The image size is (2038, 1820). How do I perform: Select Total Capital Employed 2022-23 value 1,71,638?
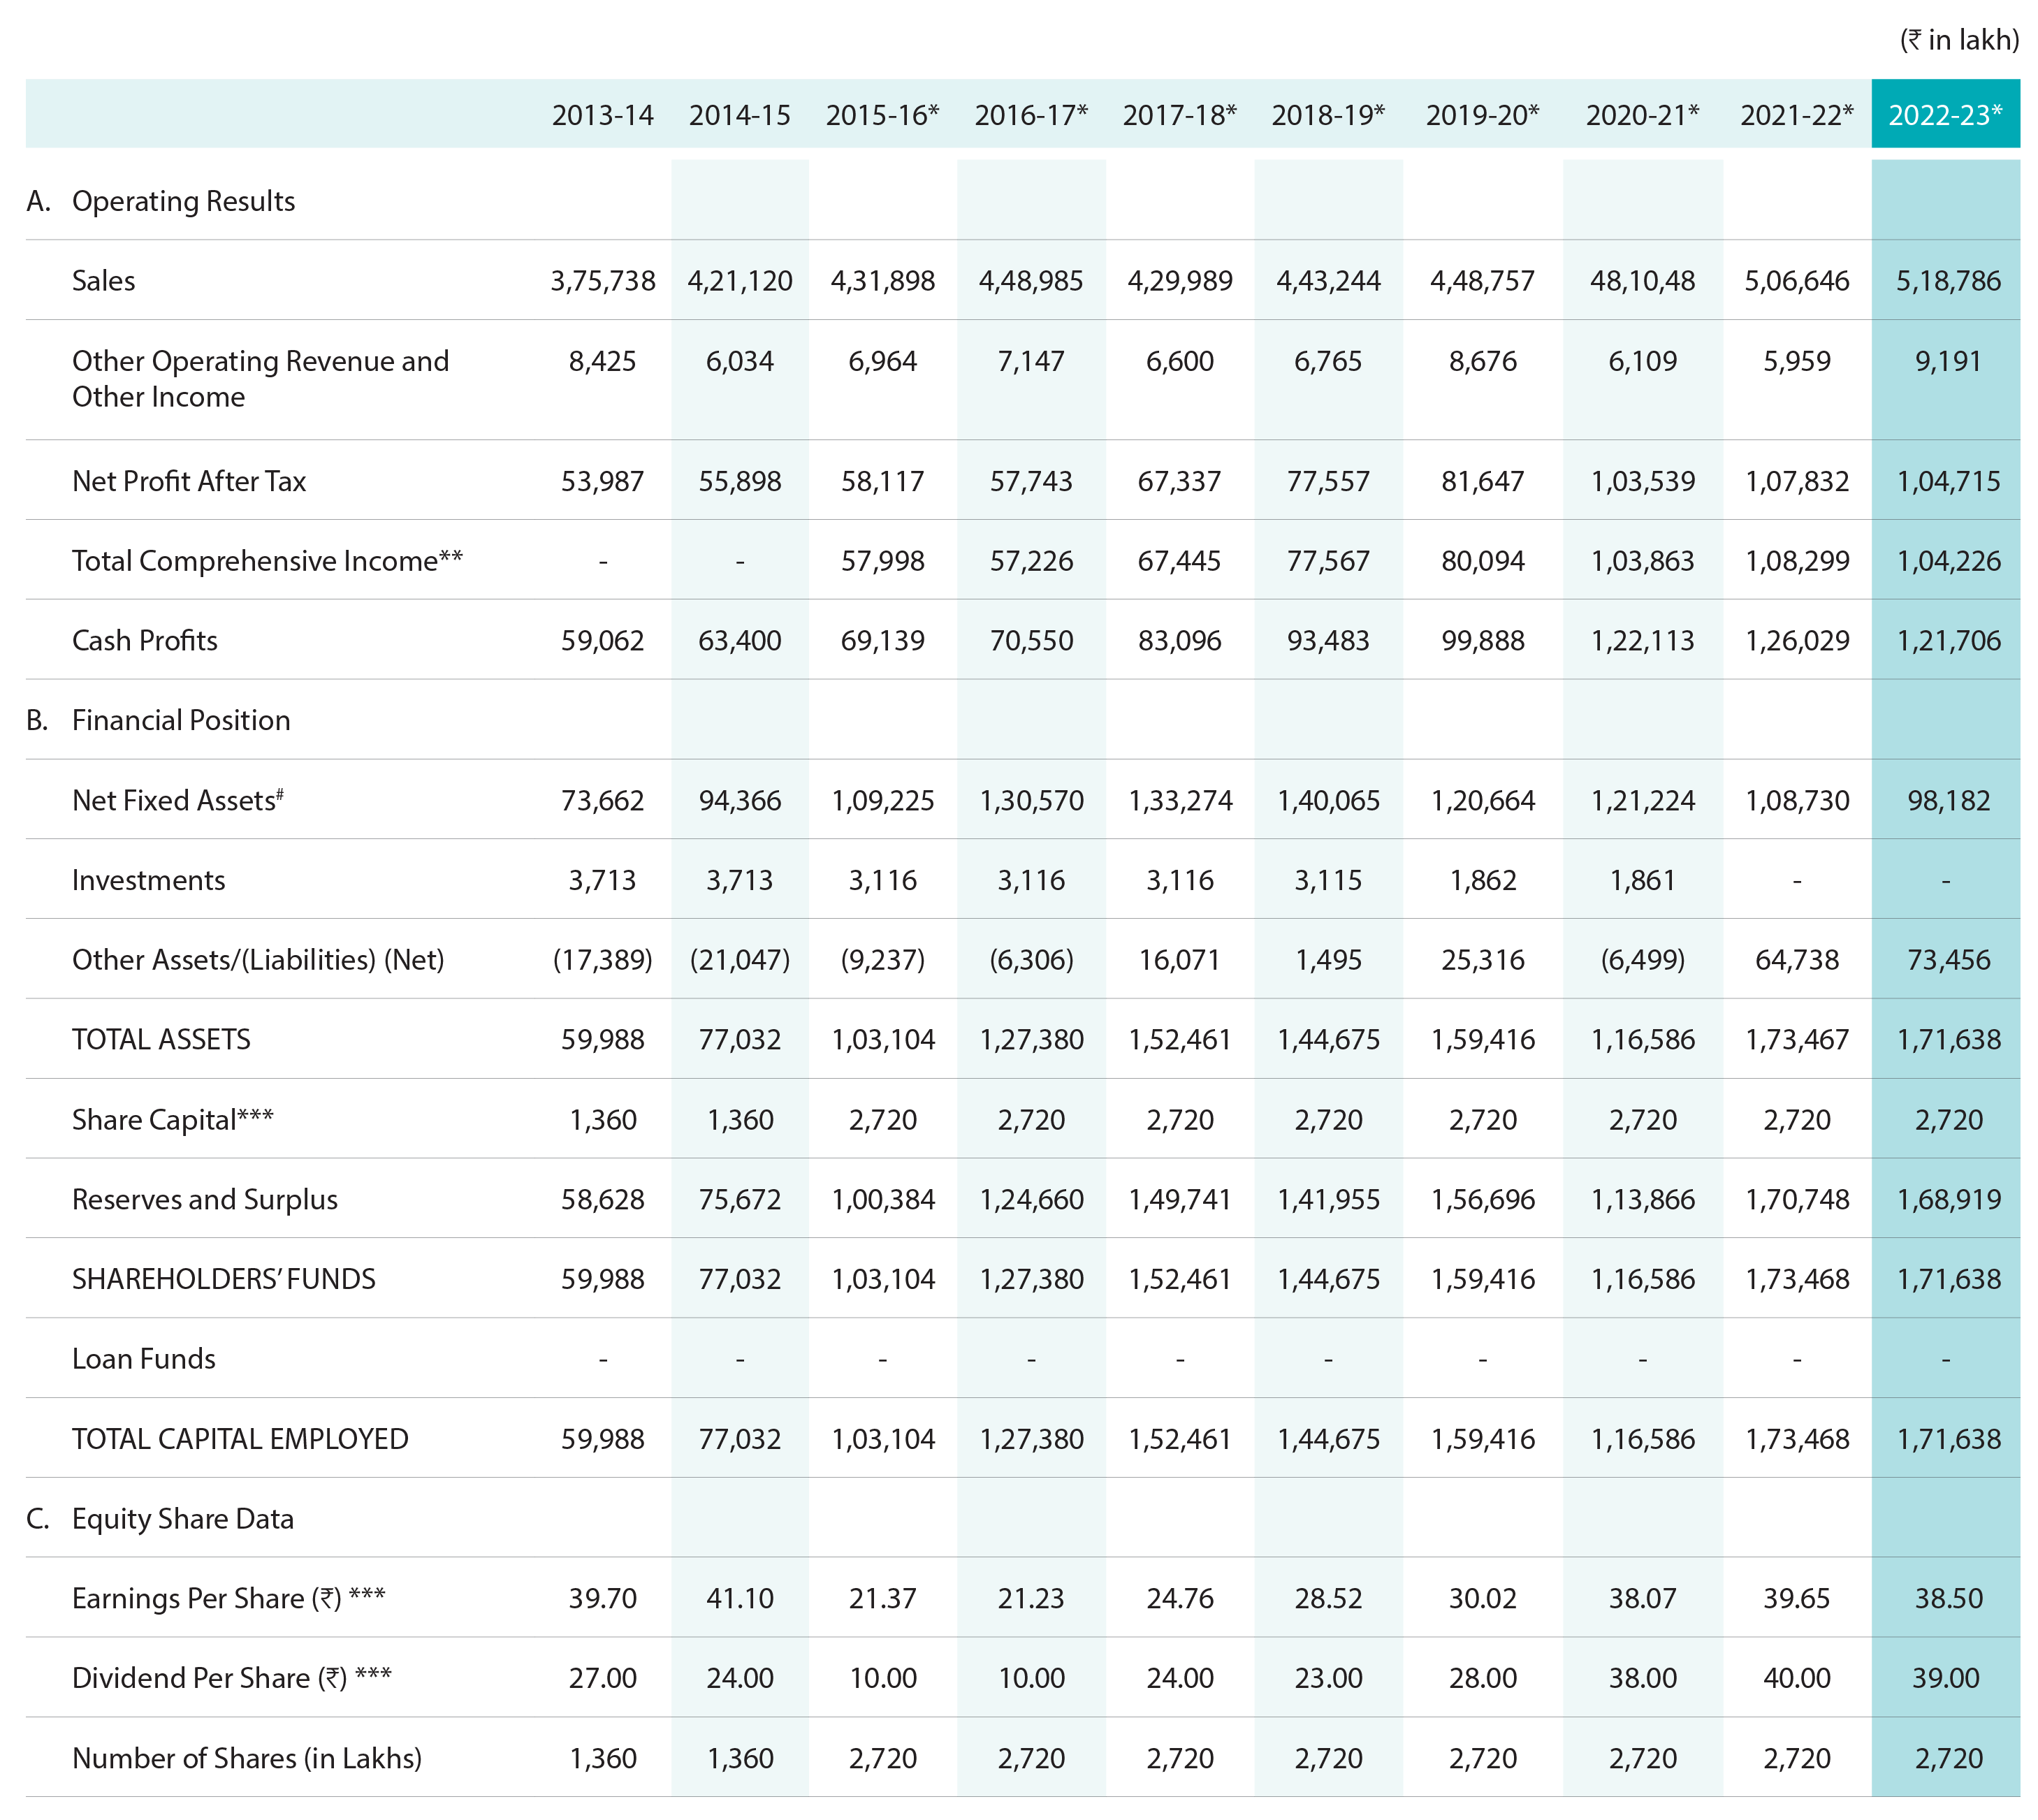click(1948, 1439)
